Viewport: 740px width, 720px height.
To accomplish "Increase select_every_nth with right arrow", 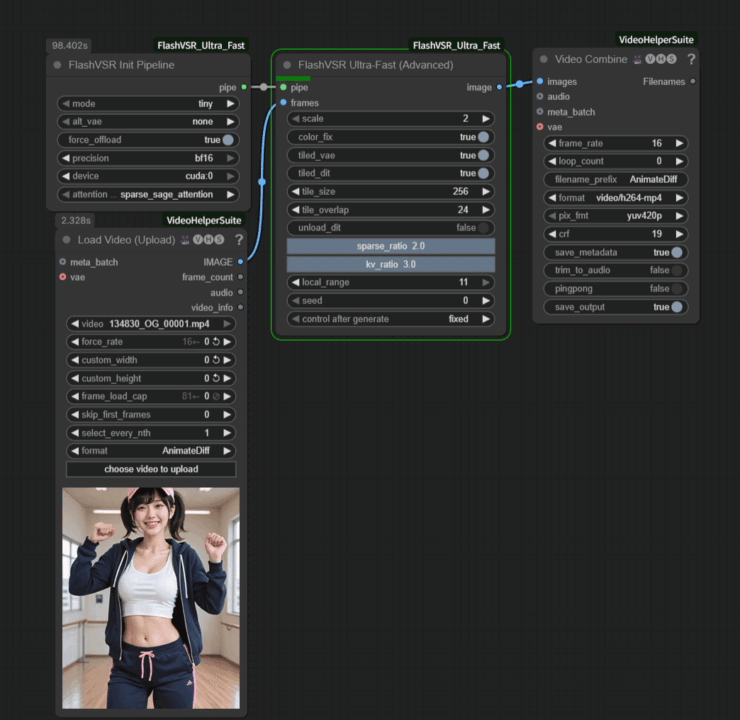I will point(227,433).
